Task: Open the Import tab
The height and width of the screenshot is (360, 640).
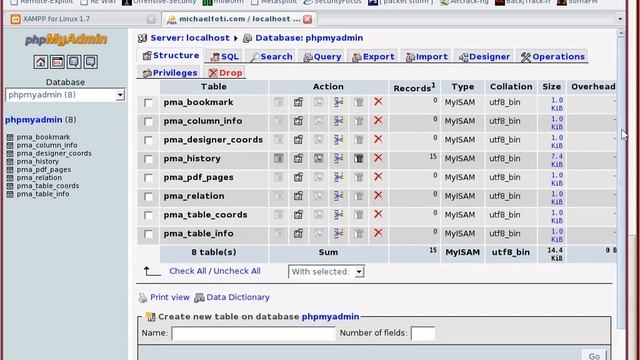Action: click(x=427, y=57)
